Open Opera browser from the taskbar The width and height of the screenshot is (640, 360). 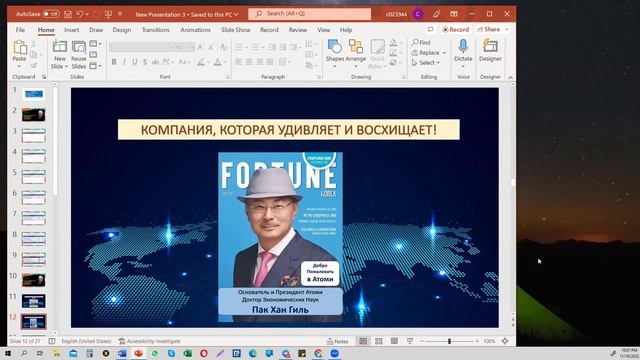pos(204,353)
